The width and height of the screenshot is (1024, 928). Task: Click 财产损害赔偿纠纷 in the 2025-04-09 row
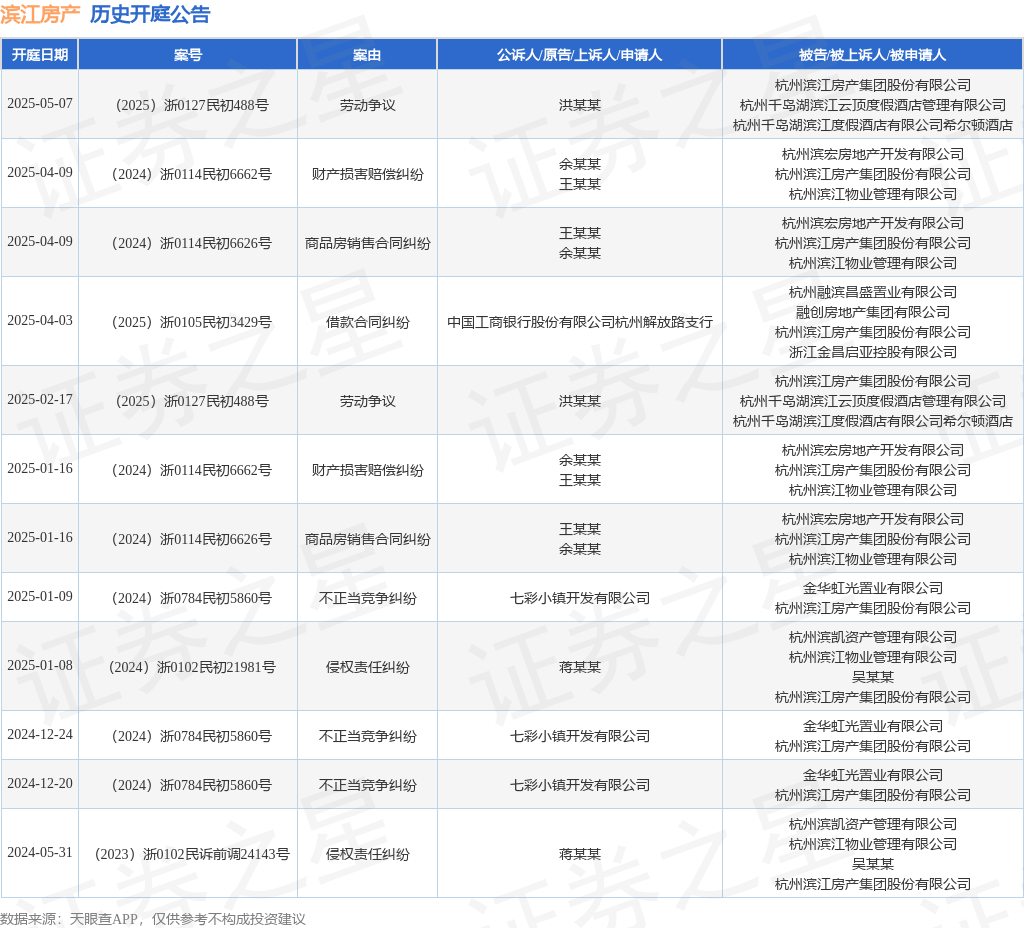368,174
